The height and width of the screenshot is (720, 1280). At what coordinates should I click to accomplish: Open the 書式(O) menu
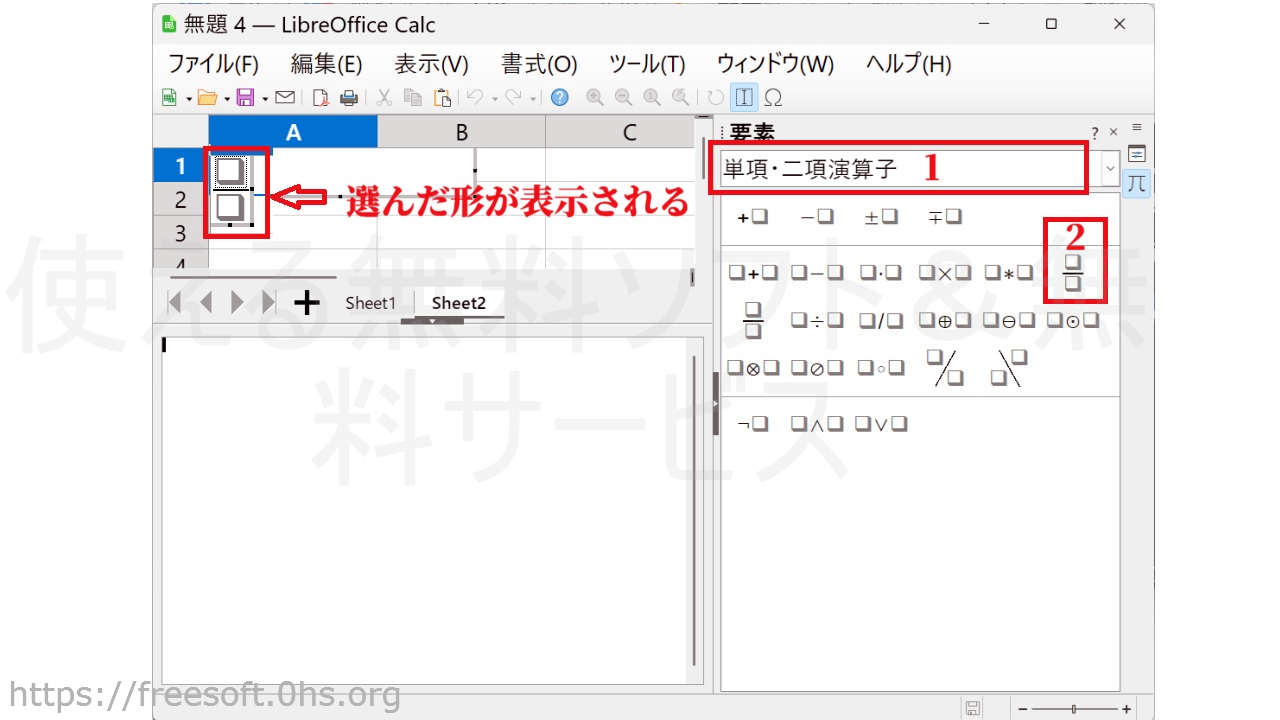tap(539, 64)
